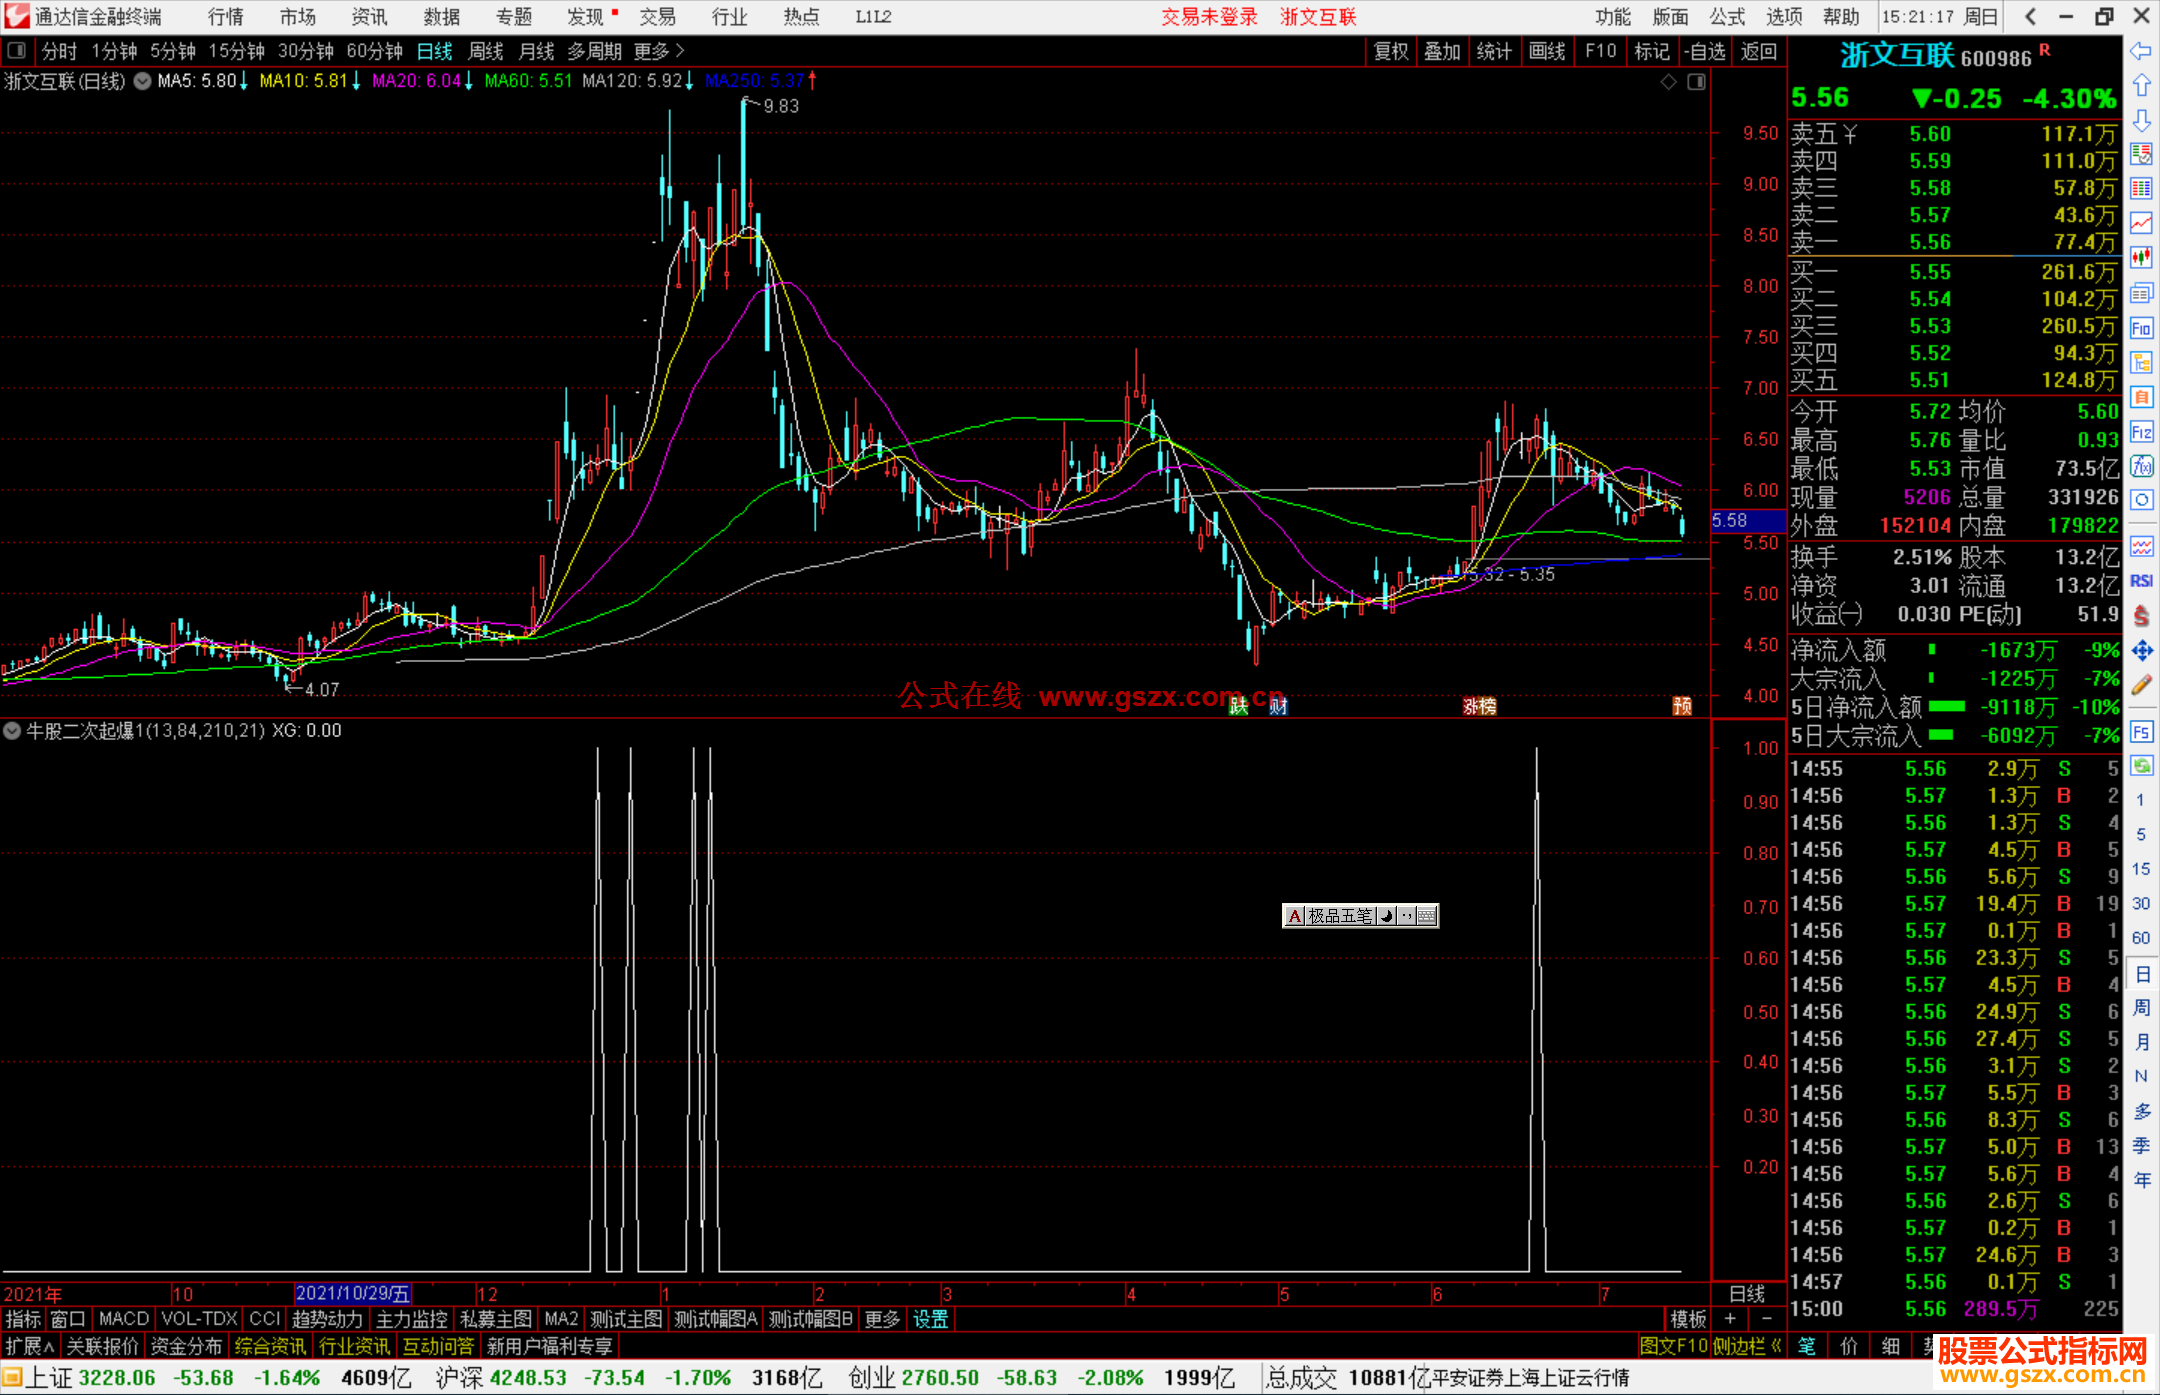
Task: Select the pencil drawing tool icon
Action: [x=2141, y=685]
